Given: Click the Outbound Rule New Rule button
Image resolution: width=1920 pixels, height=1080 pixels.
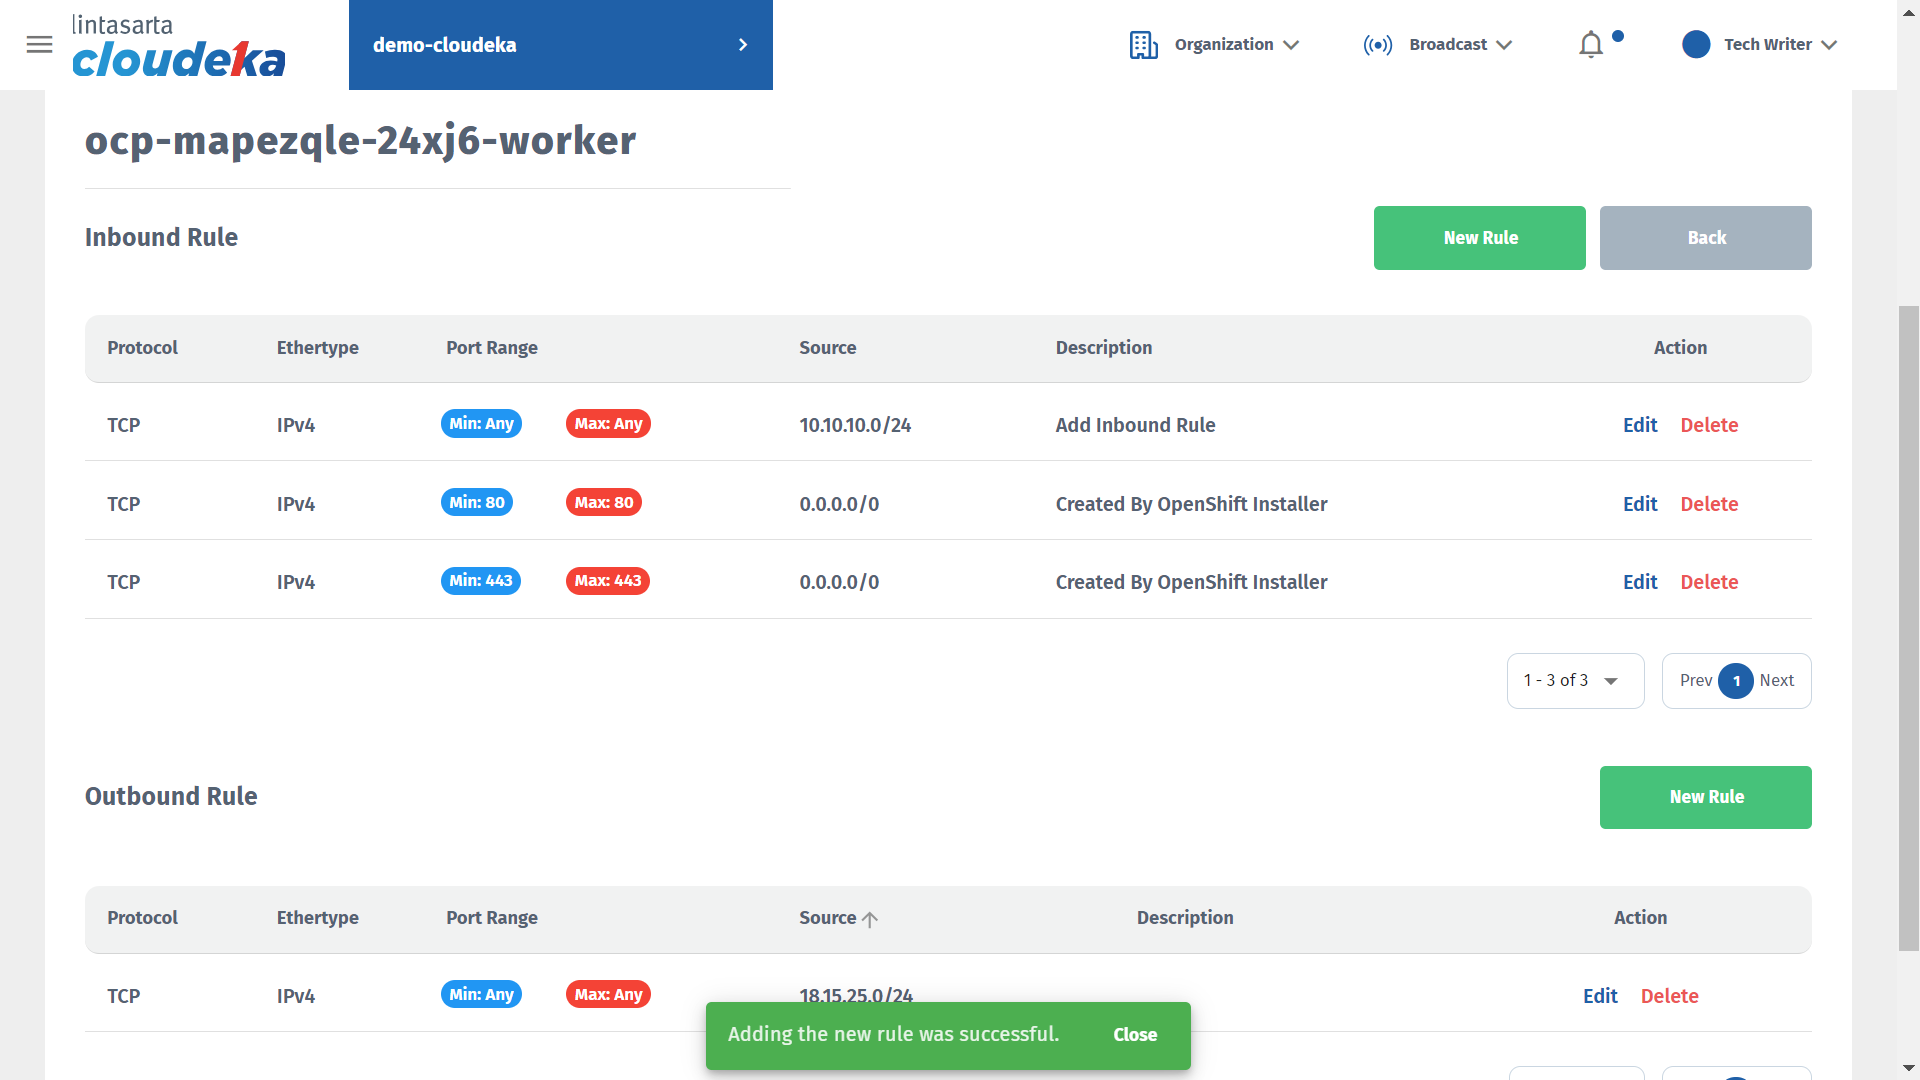Looking at the screenshot, I should coord(1705,797).
